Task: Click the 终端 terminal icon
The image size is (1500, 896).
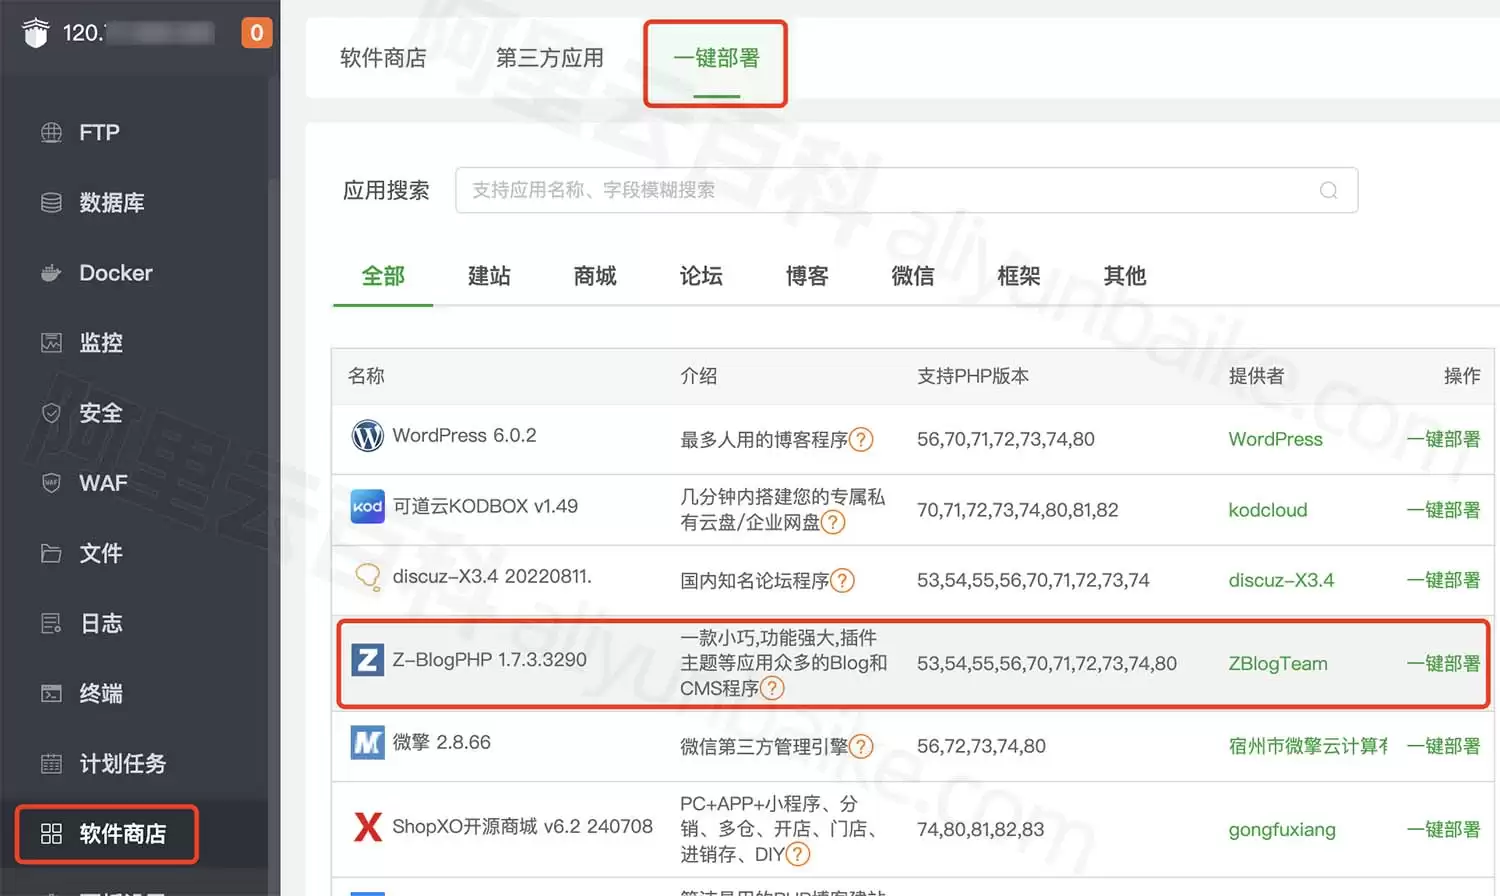Action: click(x=51, y=693)
